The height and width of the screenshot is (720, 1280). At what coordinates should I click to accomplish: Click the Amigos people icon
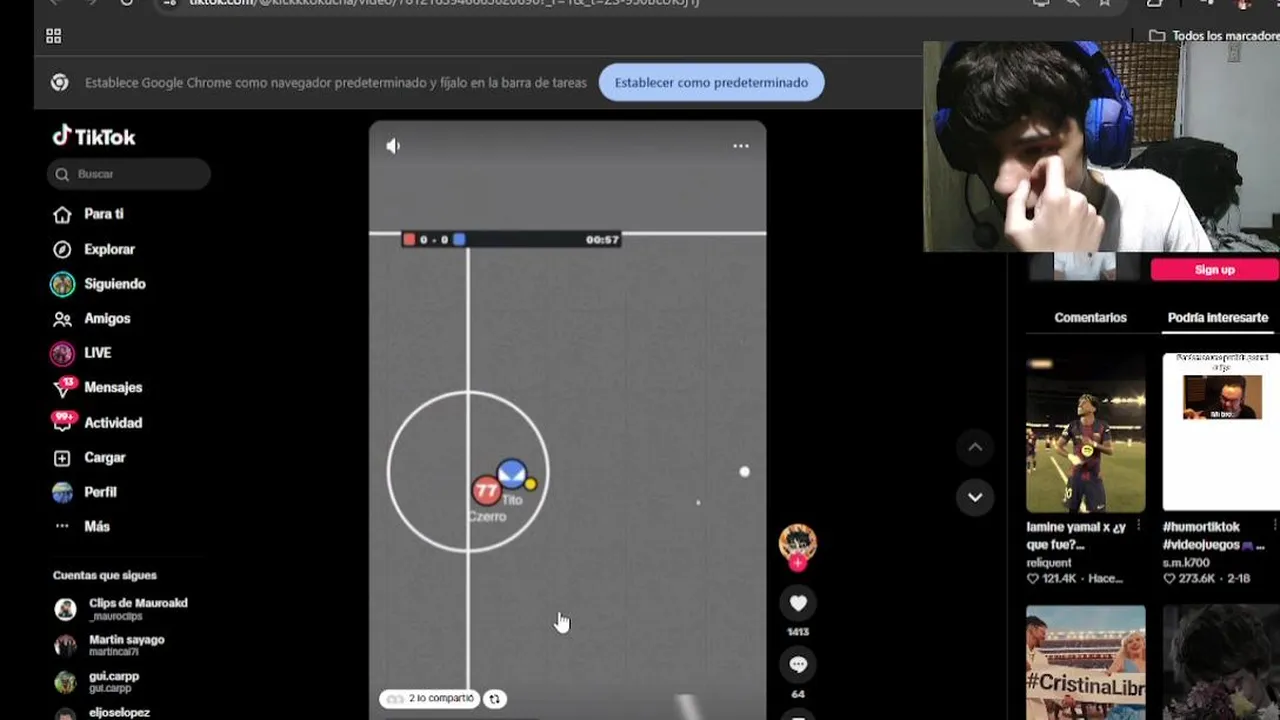(62, 319)
